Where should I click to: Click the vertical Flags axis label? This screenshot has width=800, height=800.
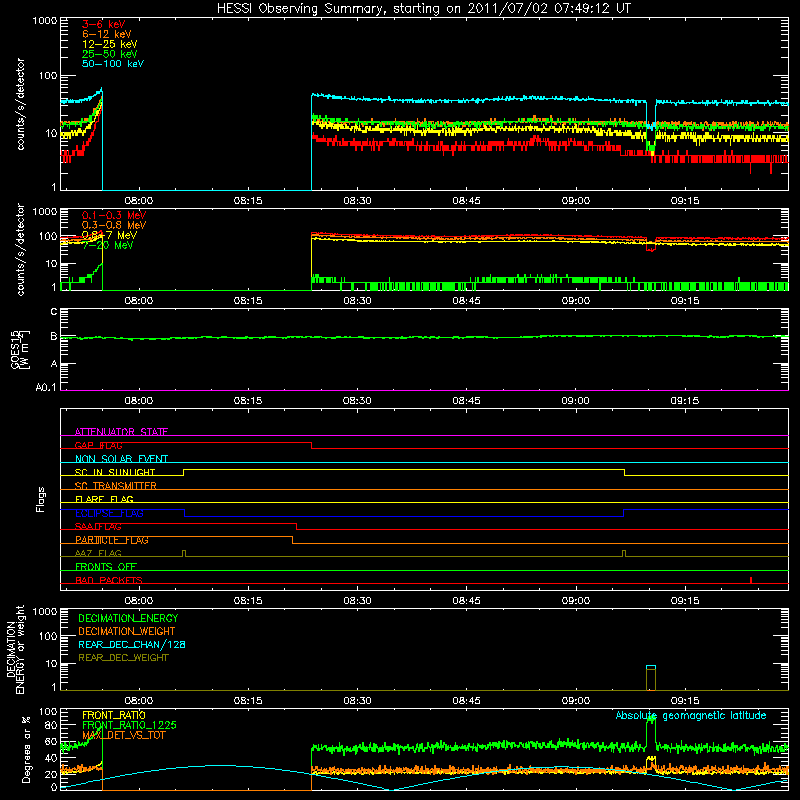[x=40, y=499]
